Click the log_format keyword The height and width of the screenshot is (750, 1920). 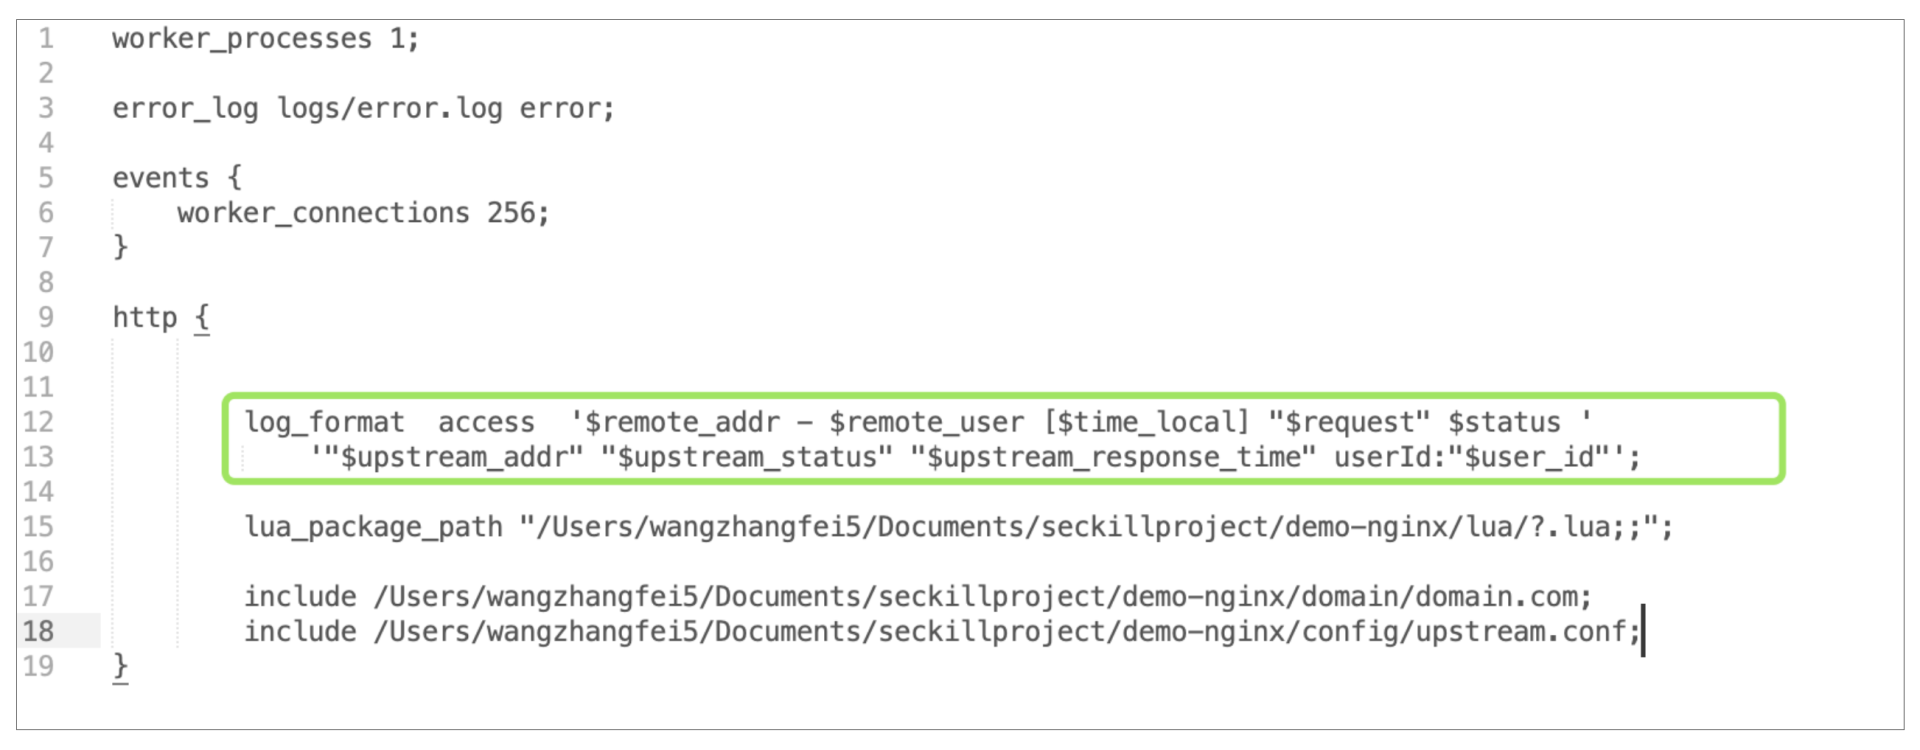point(325,422)
